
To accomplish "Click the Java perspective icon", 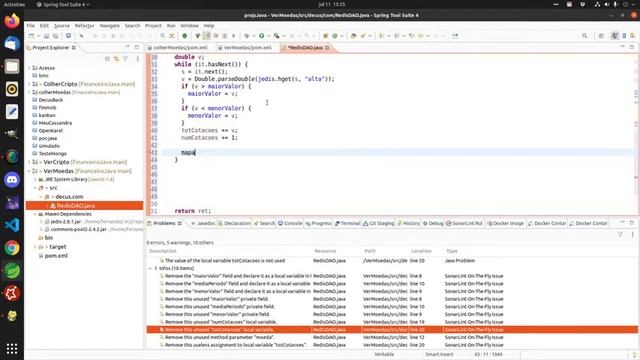I will pos(615,36).
